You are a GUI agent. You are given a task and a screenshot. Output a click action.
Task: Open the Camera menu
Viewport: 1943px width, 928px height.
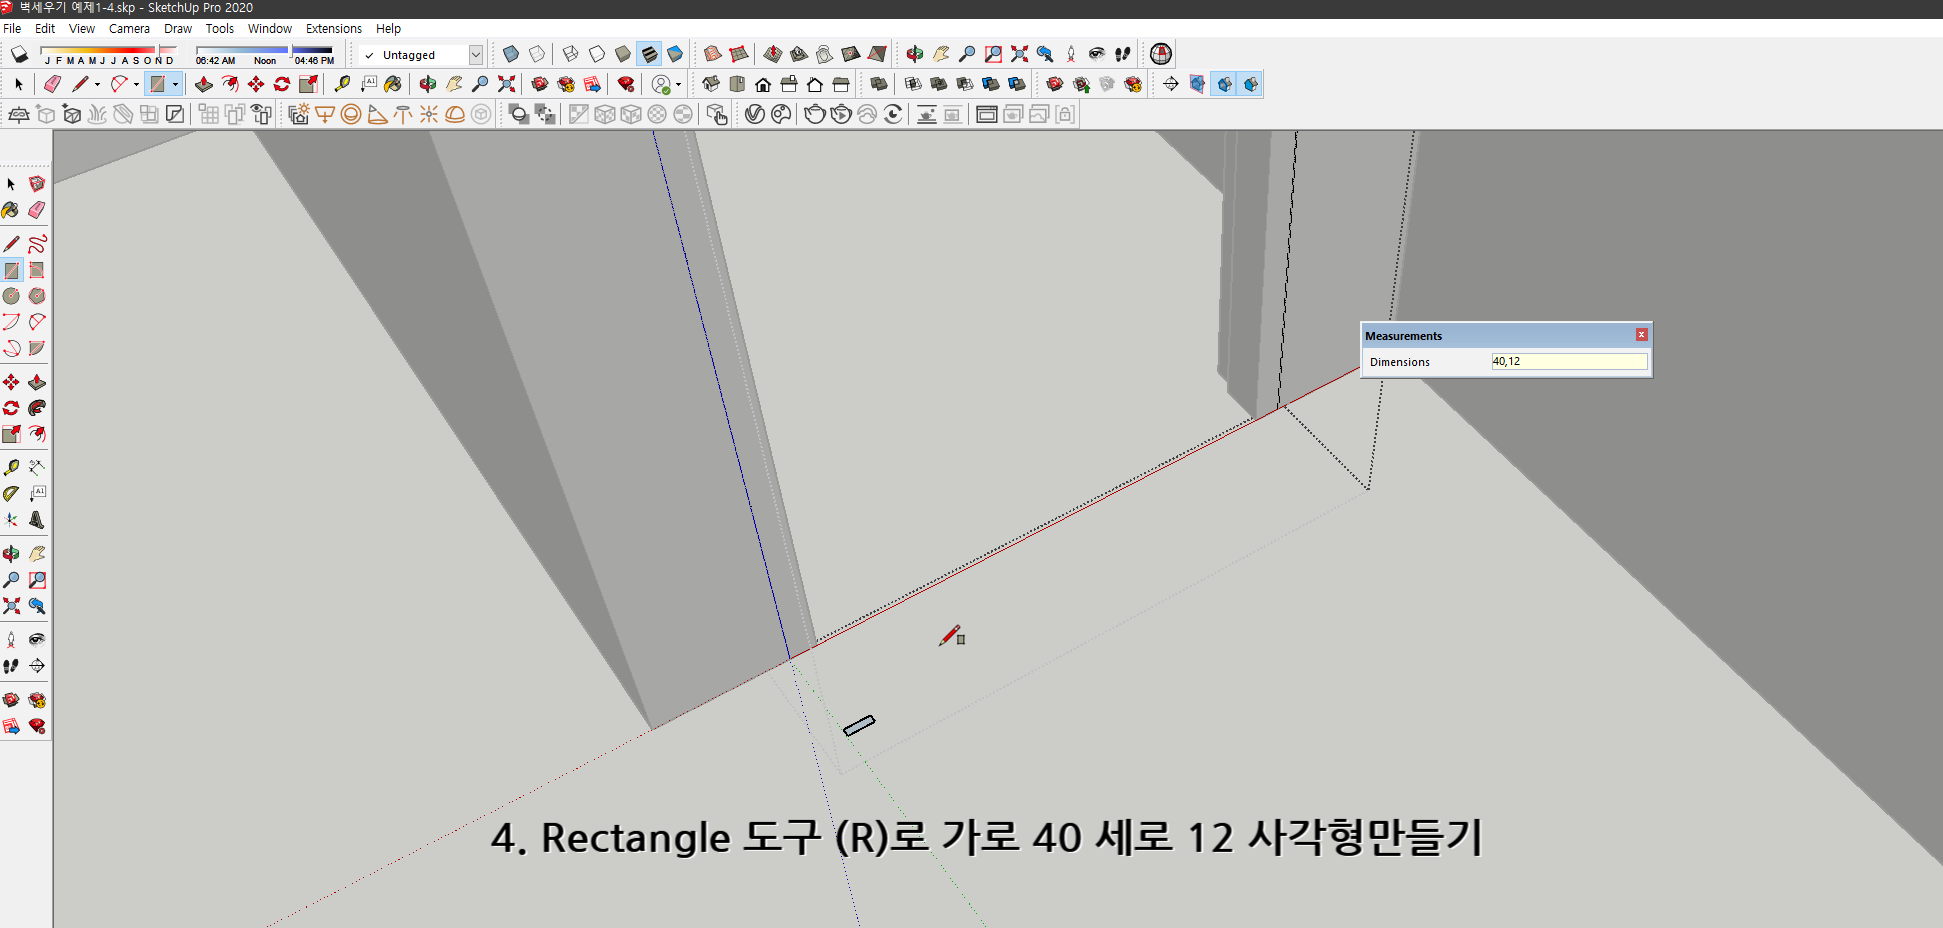[x=129, y=28]
